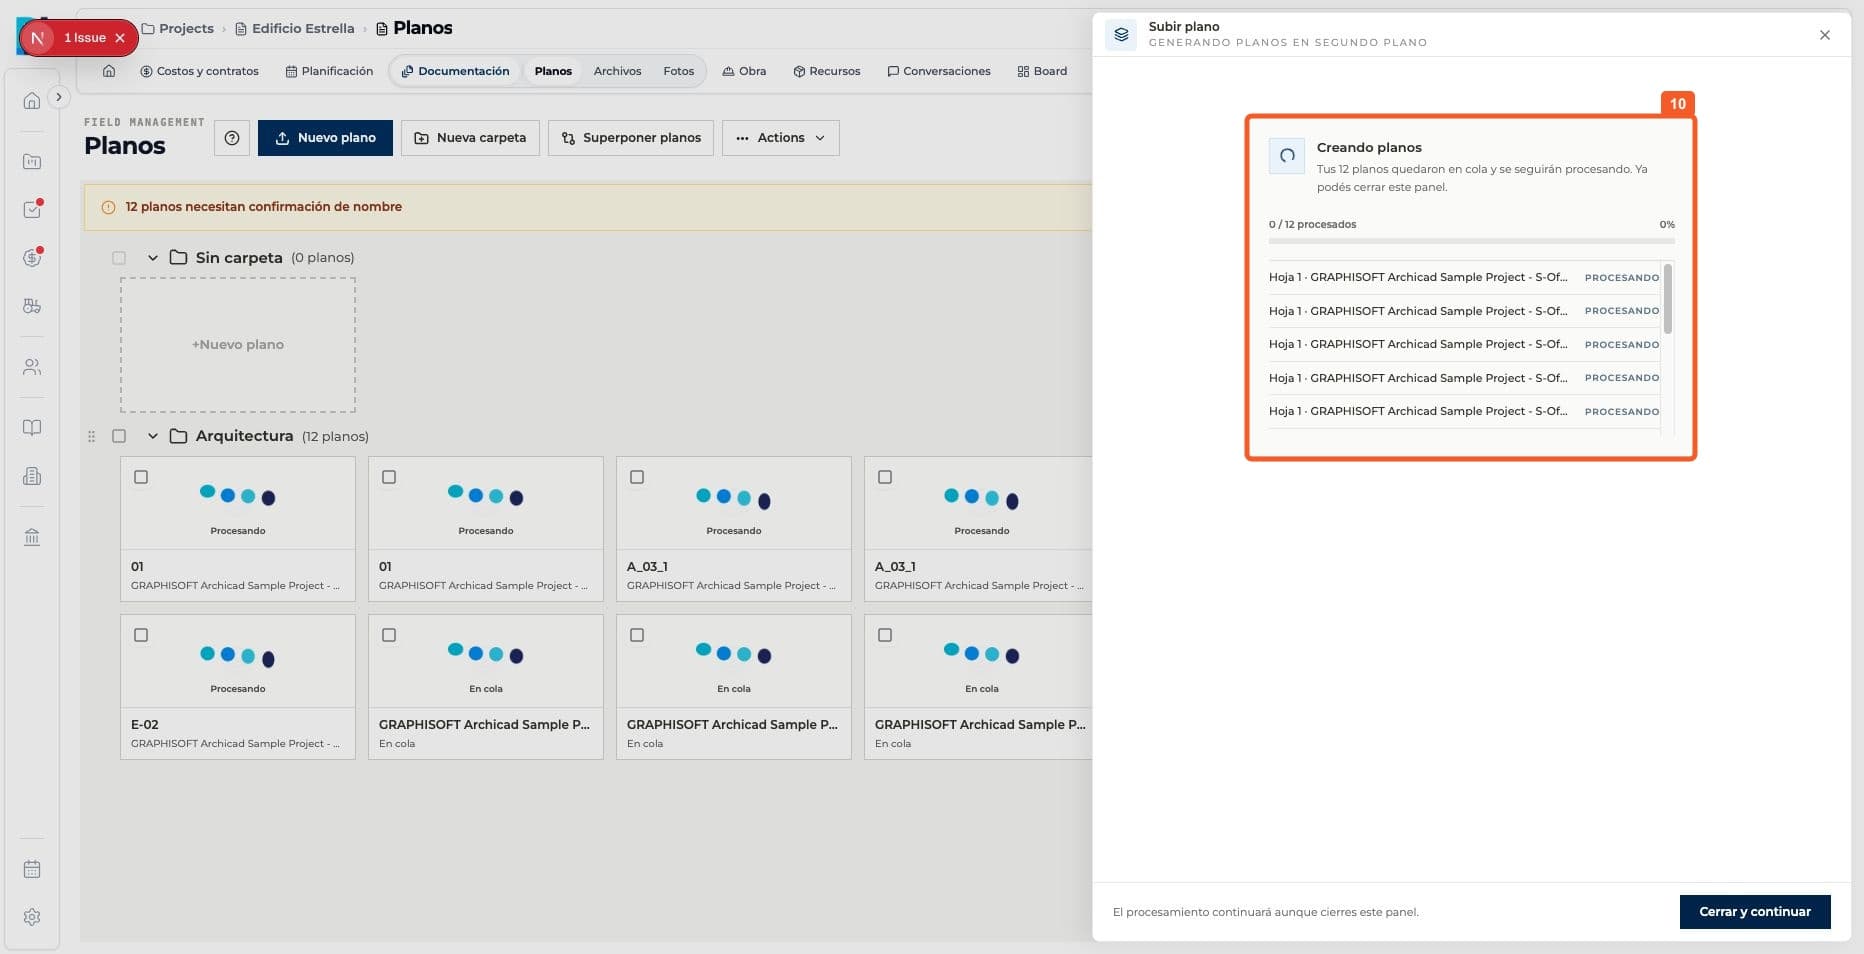Switch to the Archivos tab
This screenshot has height=954, width=1864.
[617, 71]
